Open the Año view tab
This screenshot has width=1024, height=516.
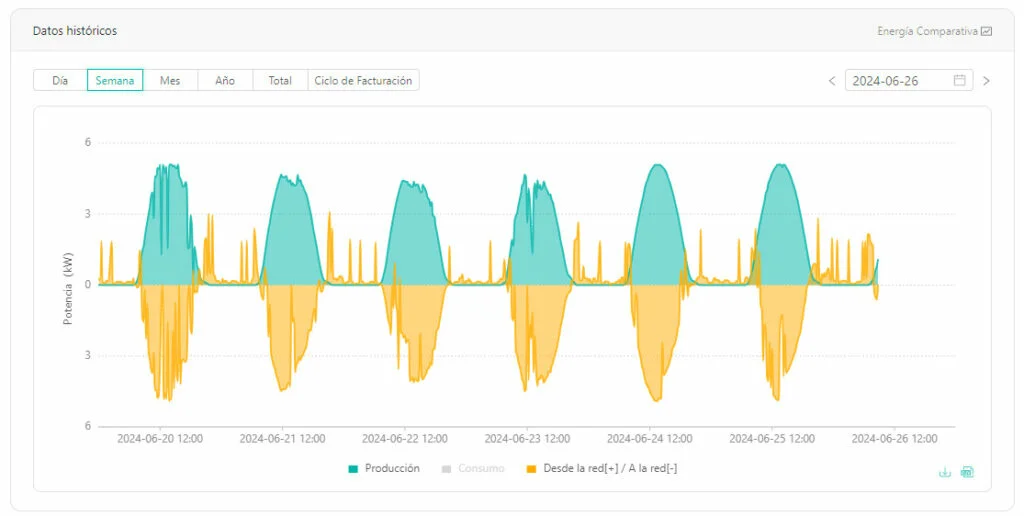(225, 80)
